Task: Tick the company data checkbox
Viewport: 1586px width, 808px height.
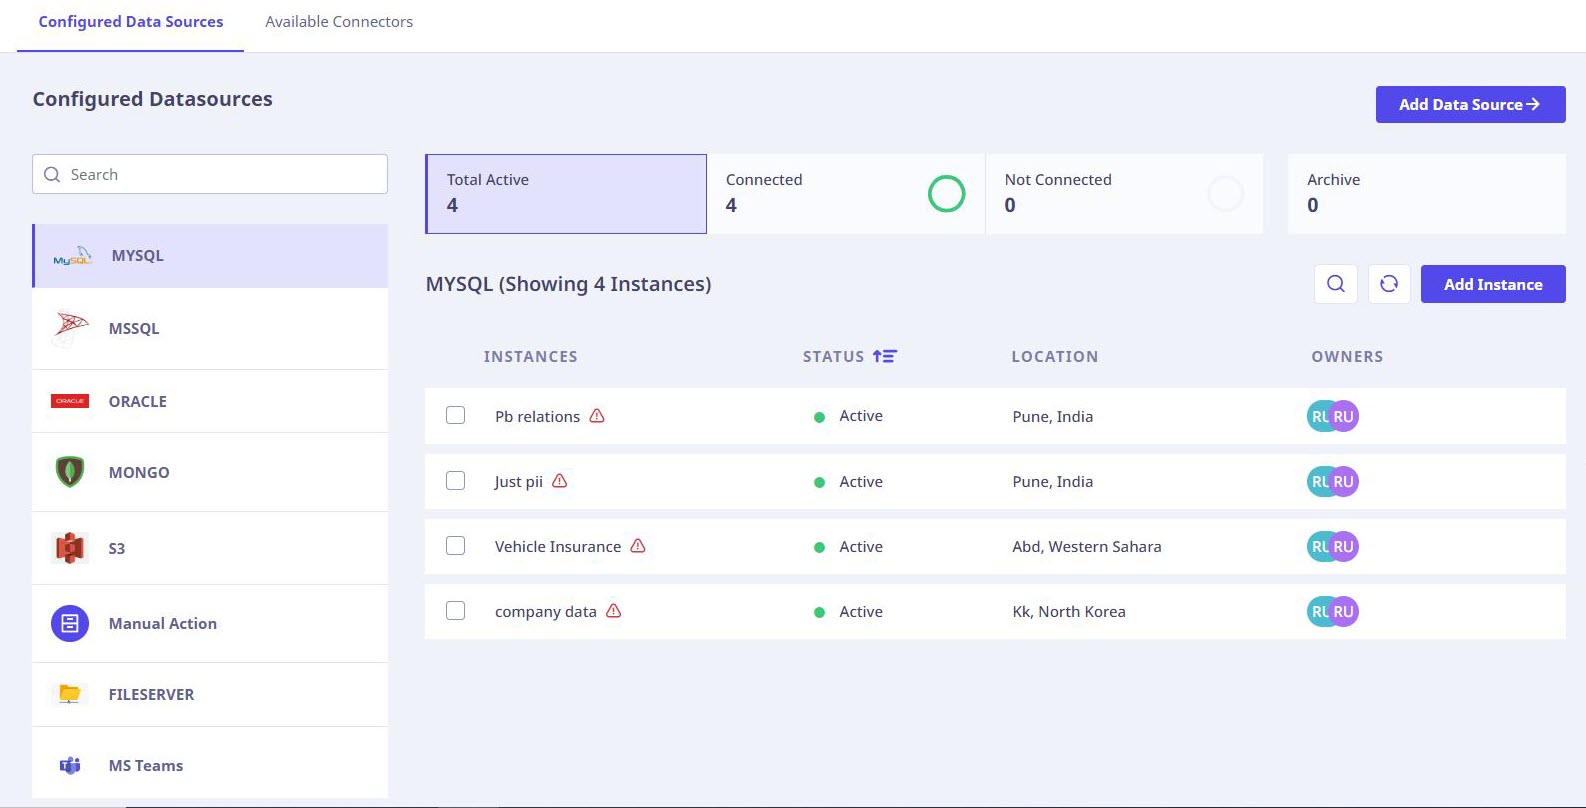Action: (456, 611)
